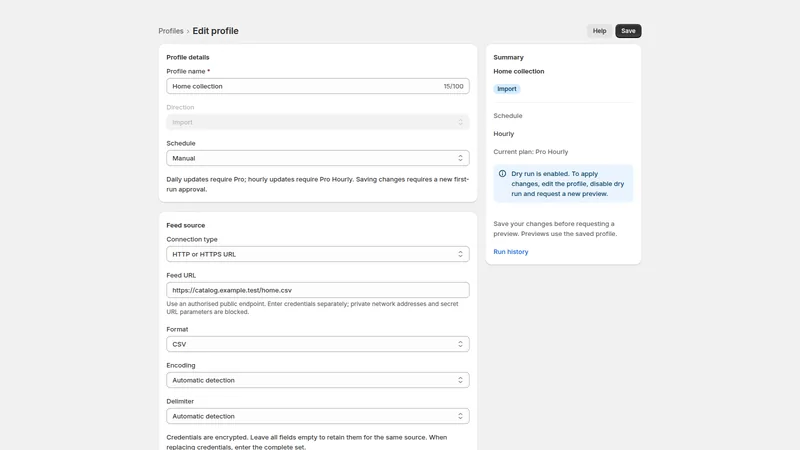800x450 pixels.
Task: Click the Profile details heading
Action: pyautogui.click(x=188, y=57)
